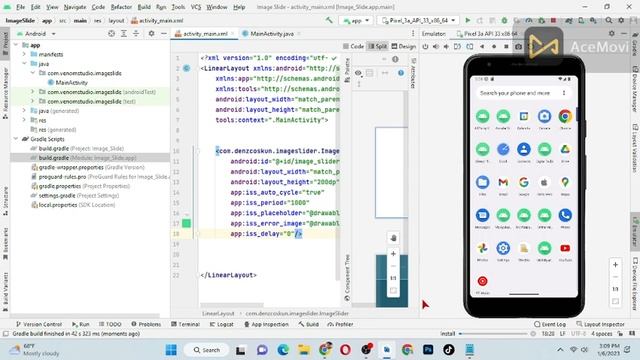Screen dimensions: 640x360
Task: Open Version Control tool window
Action: click(39, 324)
